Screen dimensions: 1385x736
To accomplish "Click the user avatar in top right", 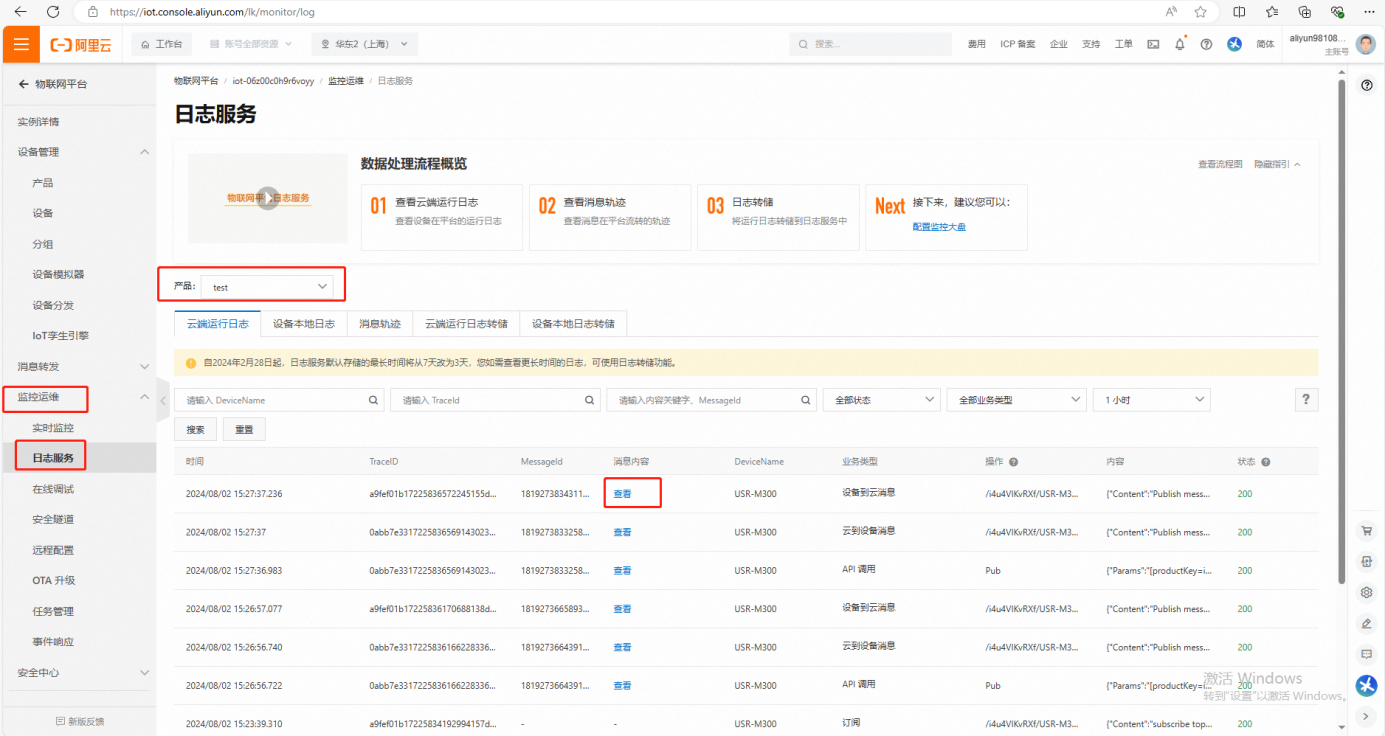I will (x=1366, y=44).
